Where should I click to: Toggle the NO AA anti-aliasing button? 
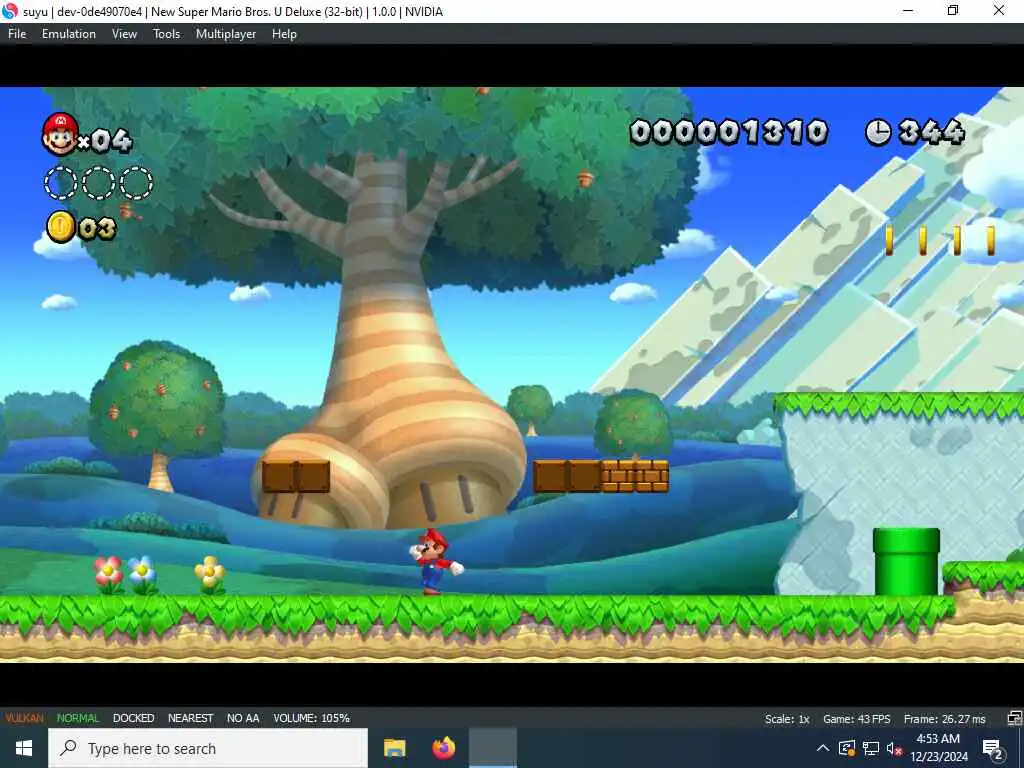243,718
